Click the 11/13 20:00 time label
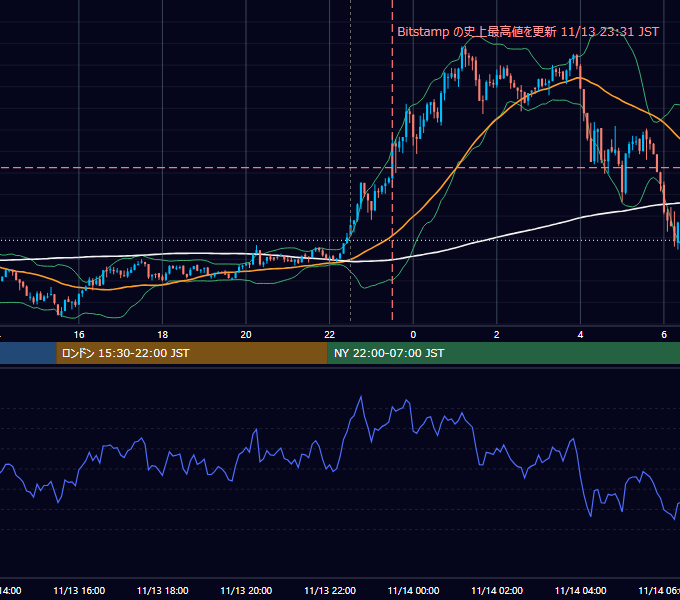Screen dimensions: 680x600 [246, 590]
